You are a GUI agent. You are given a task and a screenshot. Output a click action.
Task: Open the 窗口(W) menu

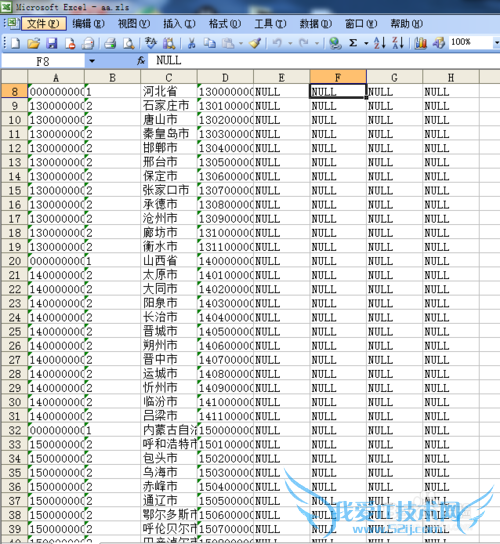point(361,24)
